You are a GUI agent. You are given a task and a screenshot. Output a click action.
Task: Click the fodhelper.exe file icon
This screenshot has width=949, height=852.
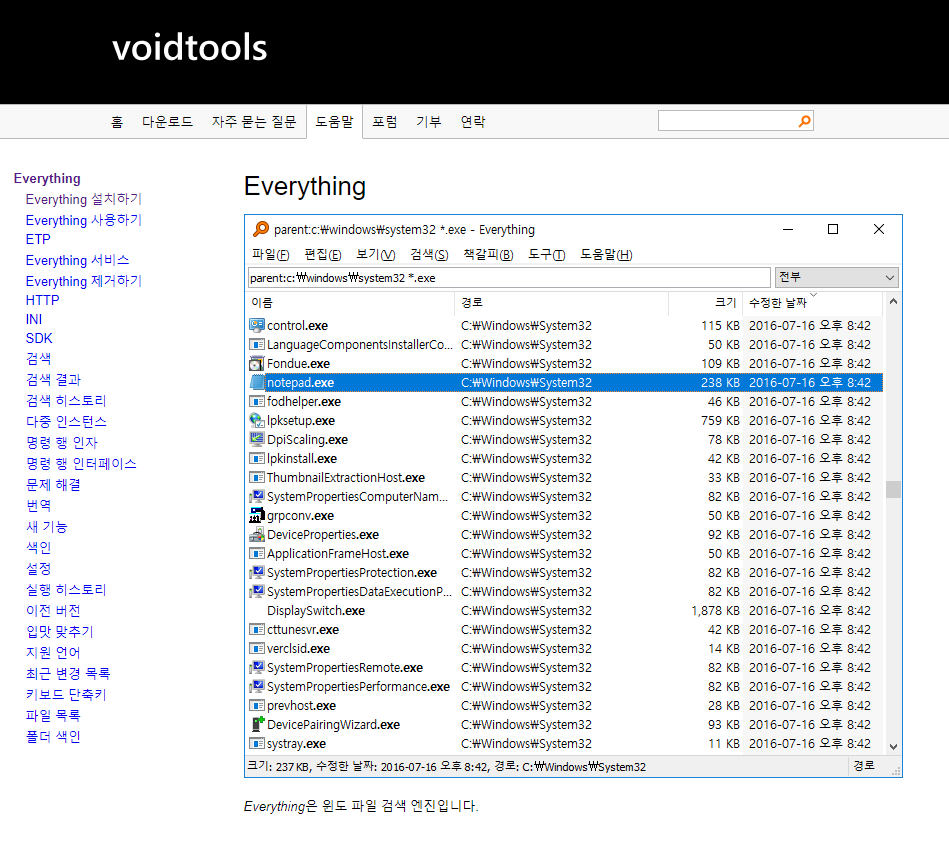pyautogui.click(x=257, y=402)
